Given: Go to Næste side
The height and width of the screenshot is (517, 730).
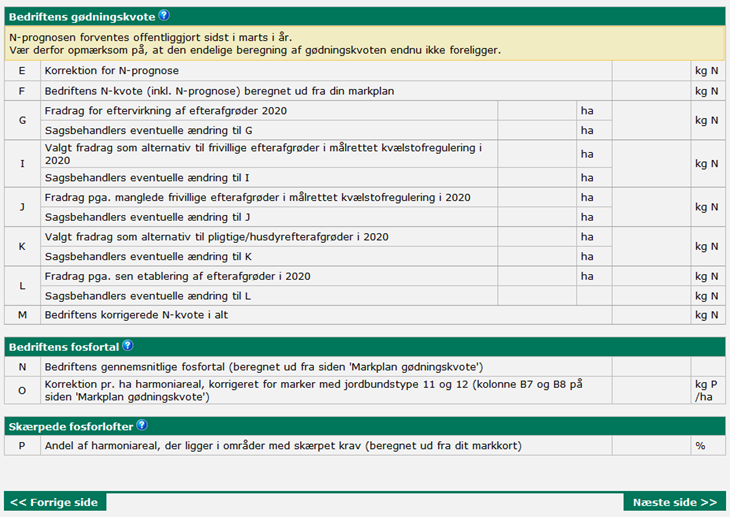Looking at the screenshot, I should [675, 502].
